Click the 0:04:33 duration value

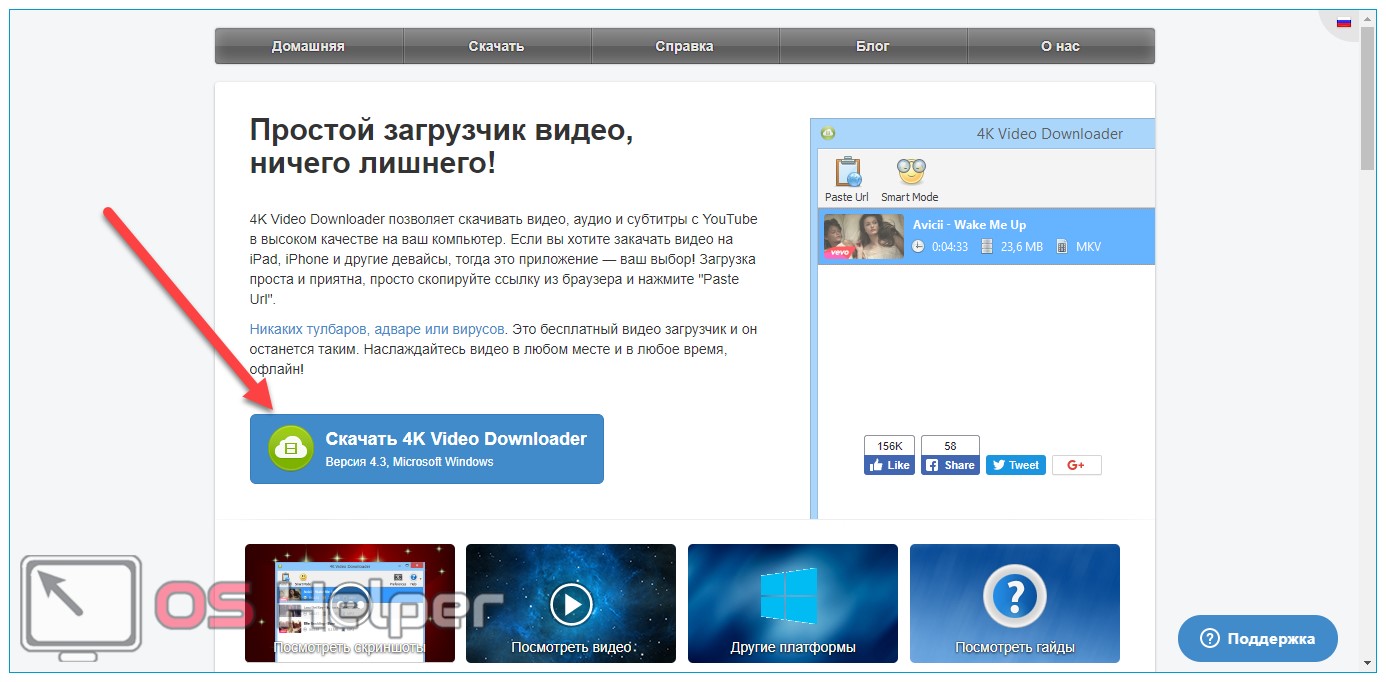pos(950,247)
